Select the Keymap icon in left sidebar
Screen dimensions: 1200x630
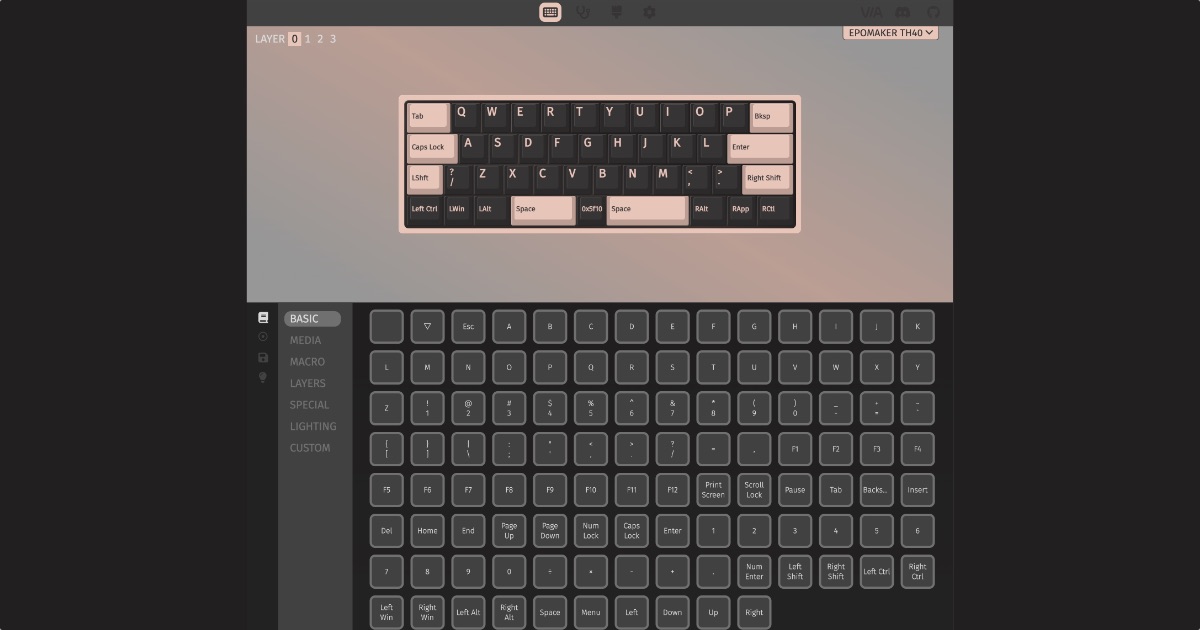click(x=263, y=316)
